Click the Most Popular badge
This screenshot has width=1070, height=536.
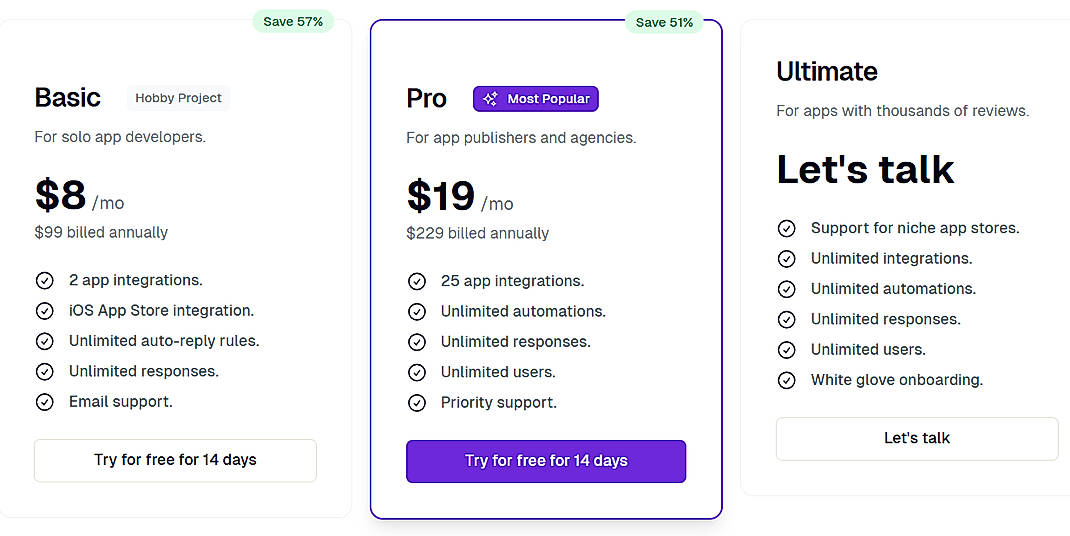(536, 99)
